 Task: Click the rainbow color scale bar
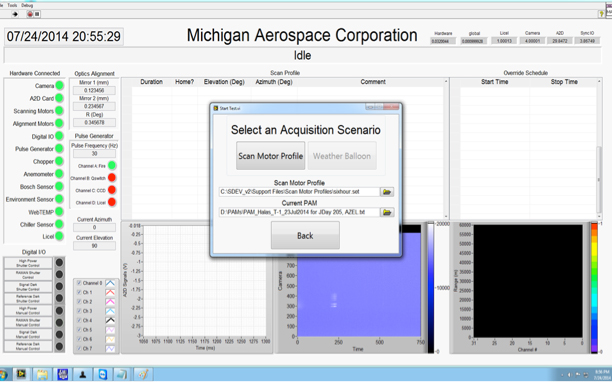594,288
